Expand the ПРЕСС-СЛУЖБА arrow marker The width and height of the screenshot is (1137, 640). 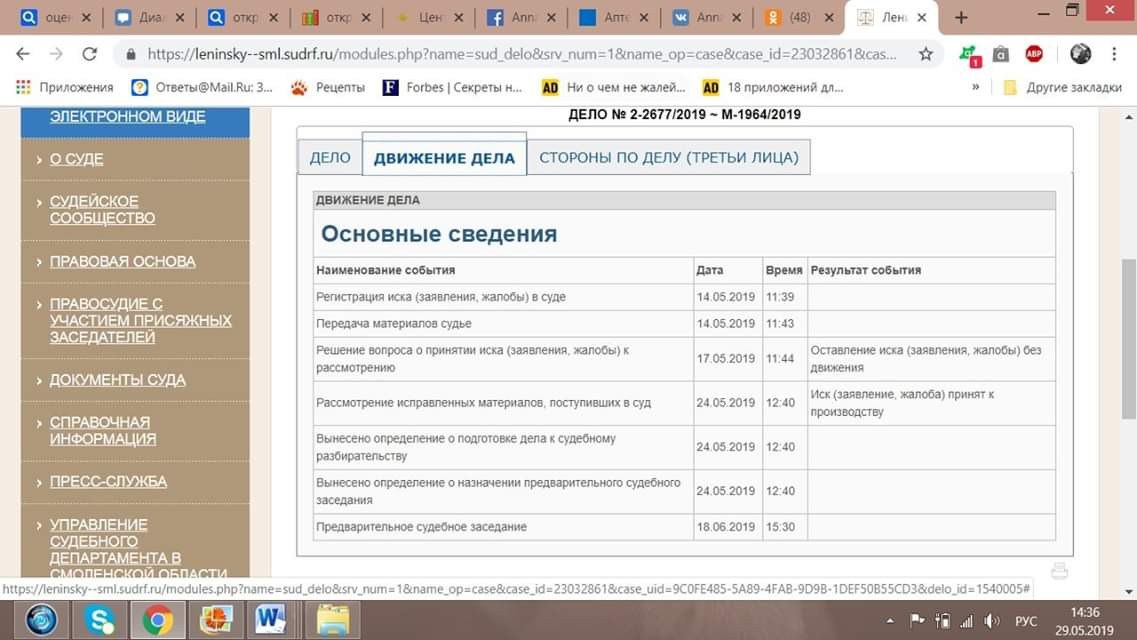pyautogui.click(x=39, y=481)
